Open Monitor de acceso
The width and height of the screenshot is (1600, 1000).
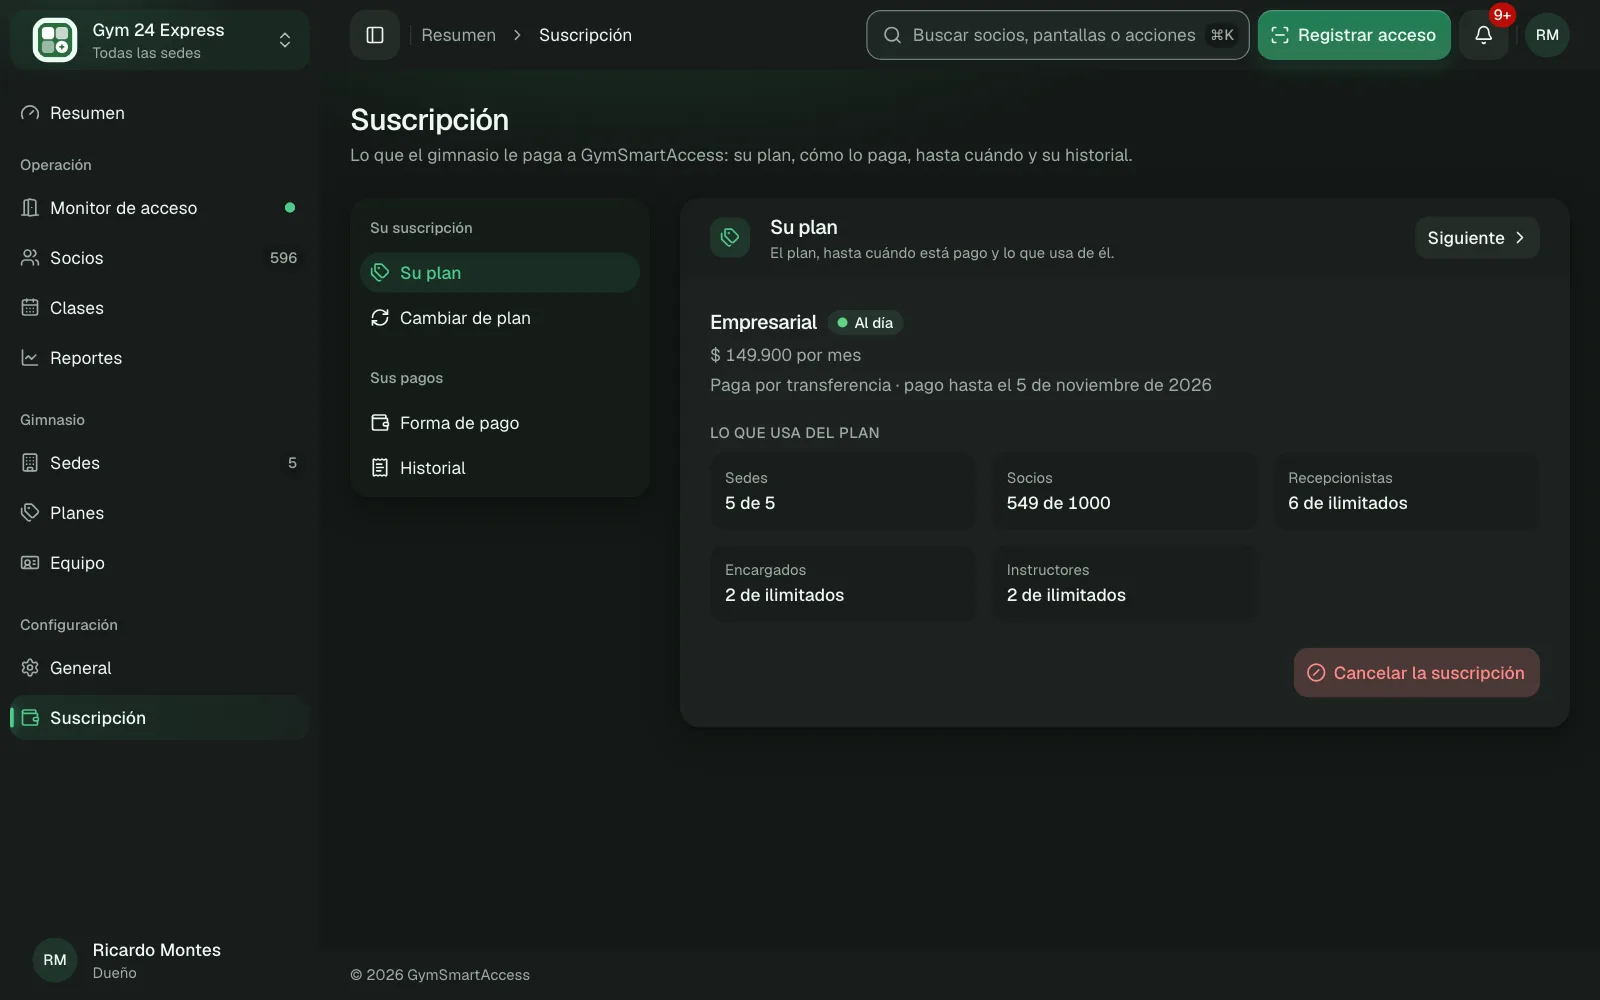click(x=160, y=208)
